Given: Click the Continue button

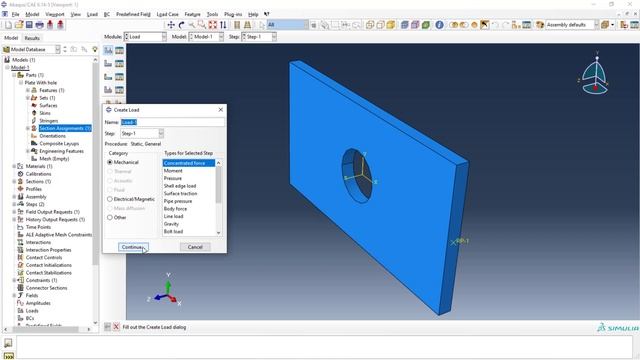Looking at the screenshot, I should (x=133, y=247).
